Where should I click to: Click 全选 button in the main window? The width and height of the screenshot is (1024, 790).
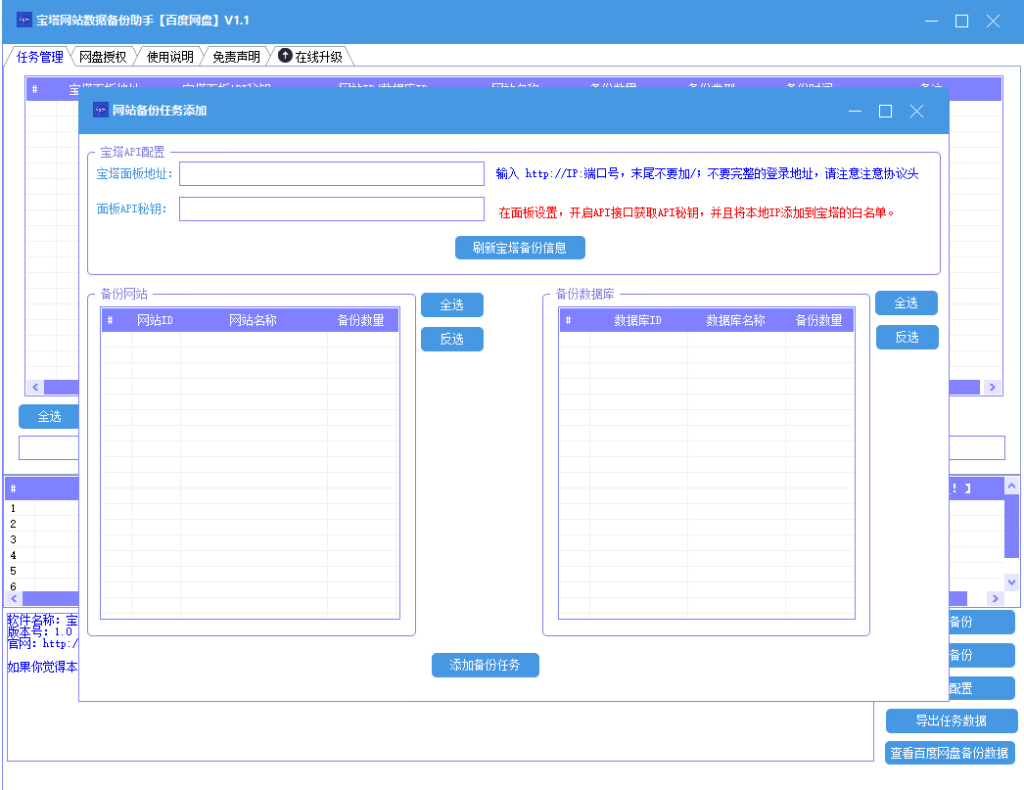coord(49,417)
